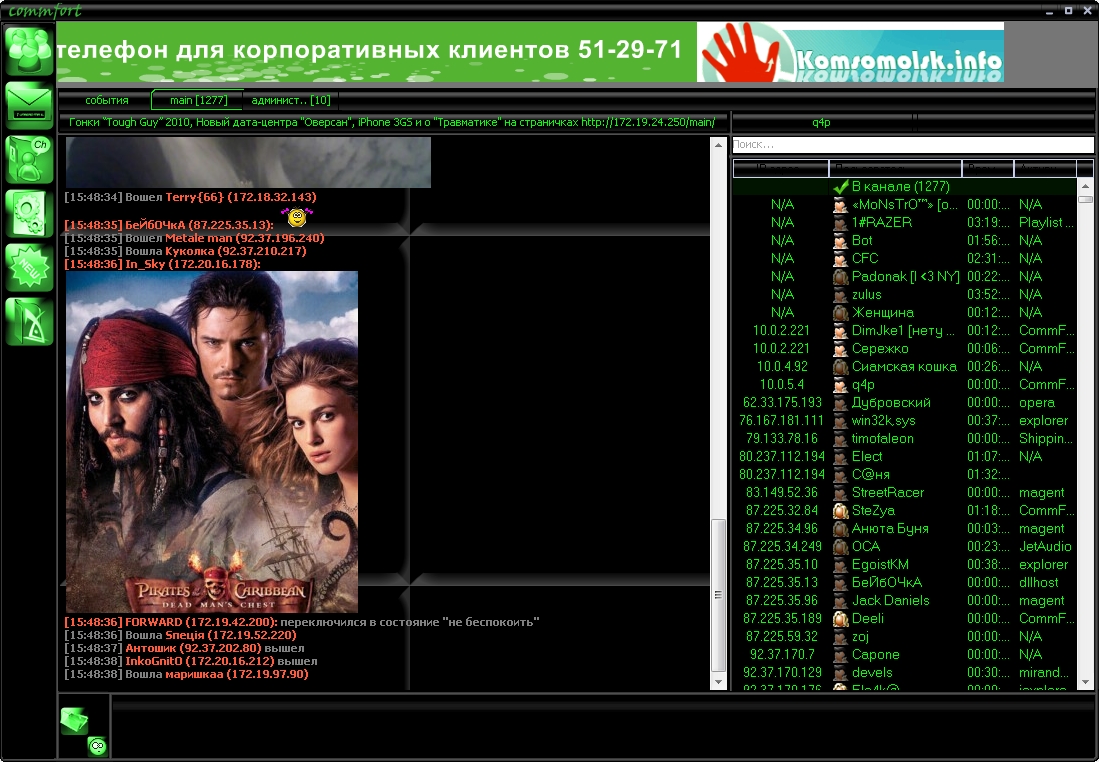Open the администрация [10] tab
The image size is (1099, 762).
pos(291,100)
